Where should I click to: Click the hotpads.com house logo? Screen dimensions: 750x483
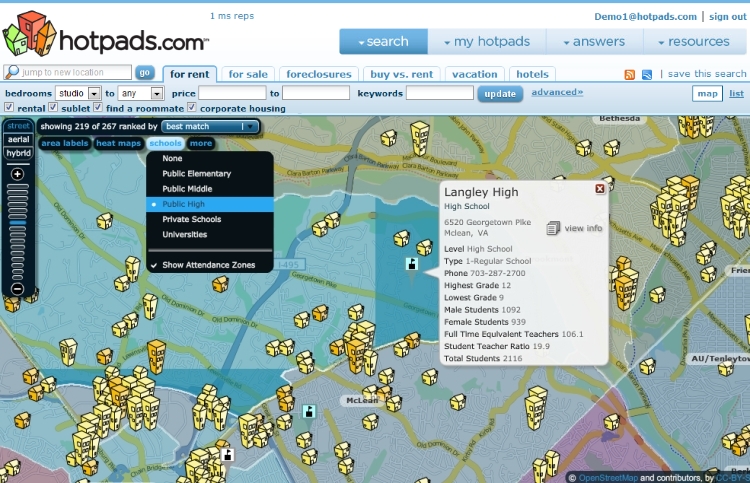(30, 33)
